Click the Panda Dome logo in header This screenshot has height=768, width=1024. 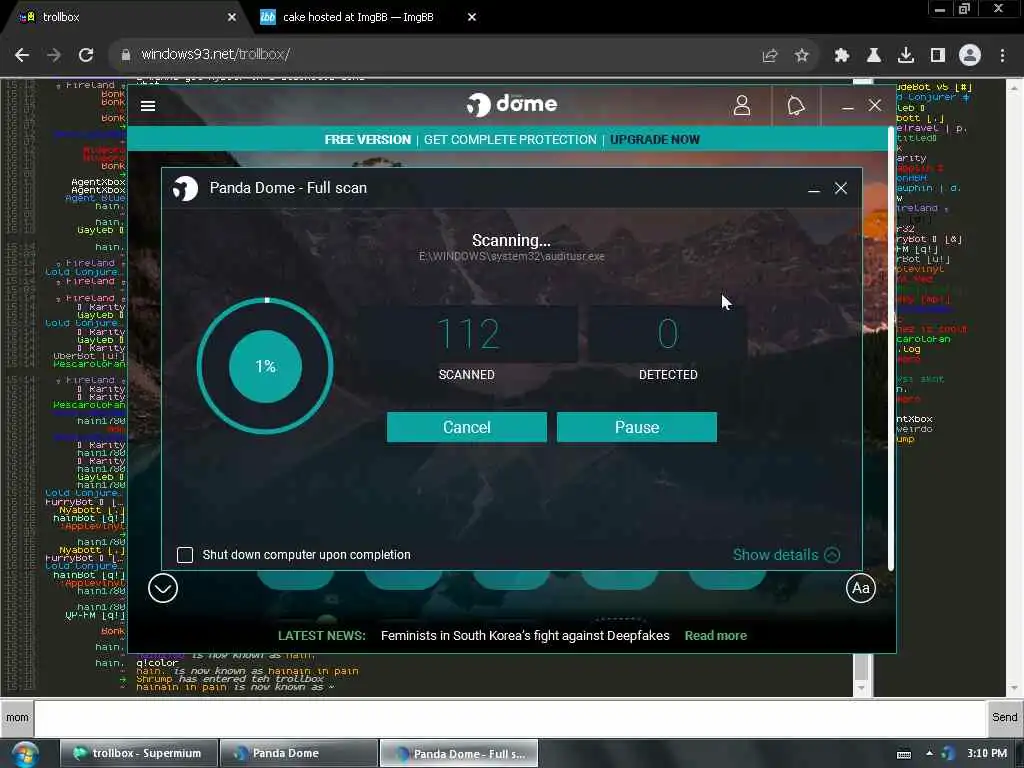coord(512,104)
